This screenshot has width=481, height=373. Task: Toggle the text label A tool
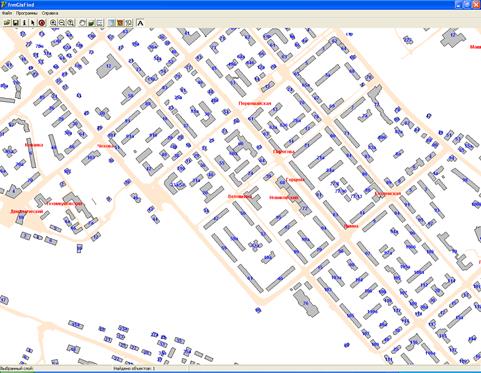tap(140, 23)
